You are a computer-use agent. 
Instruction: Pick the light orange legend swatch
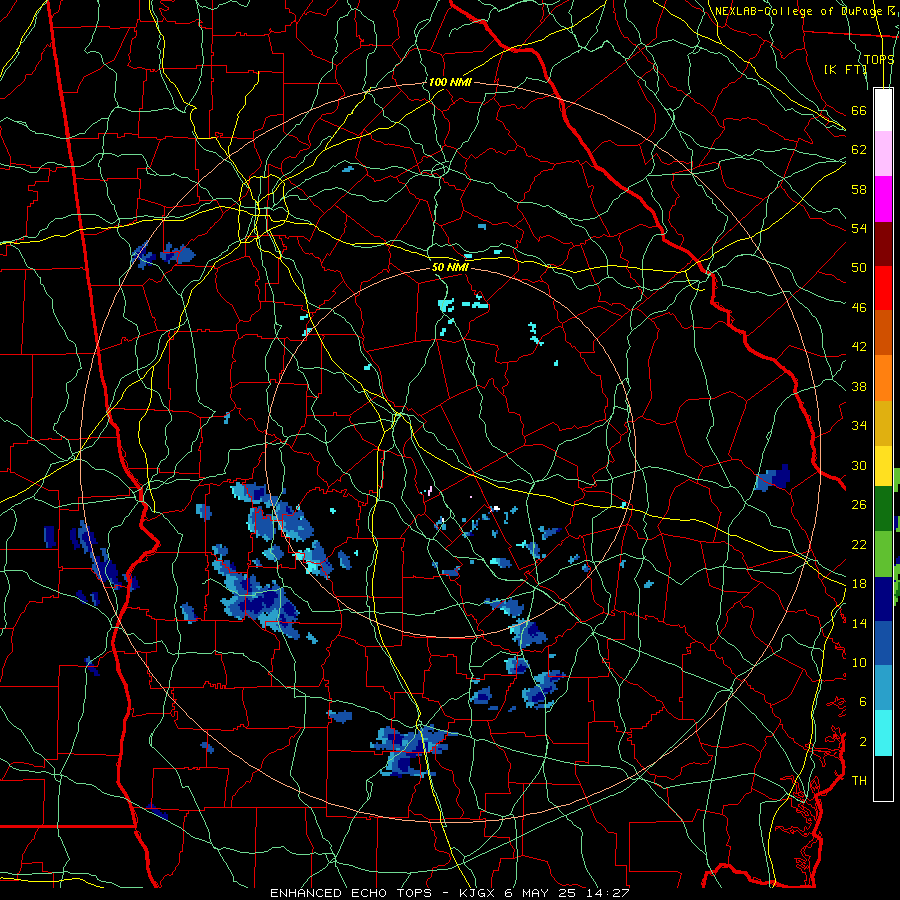click(x=883, y=378)
